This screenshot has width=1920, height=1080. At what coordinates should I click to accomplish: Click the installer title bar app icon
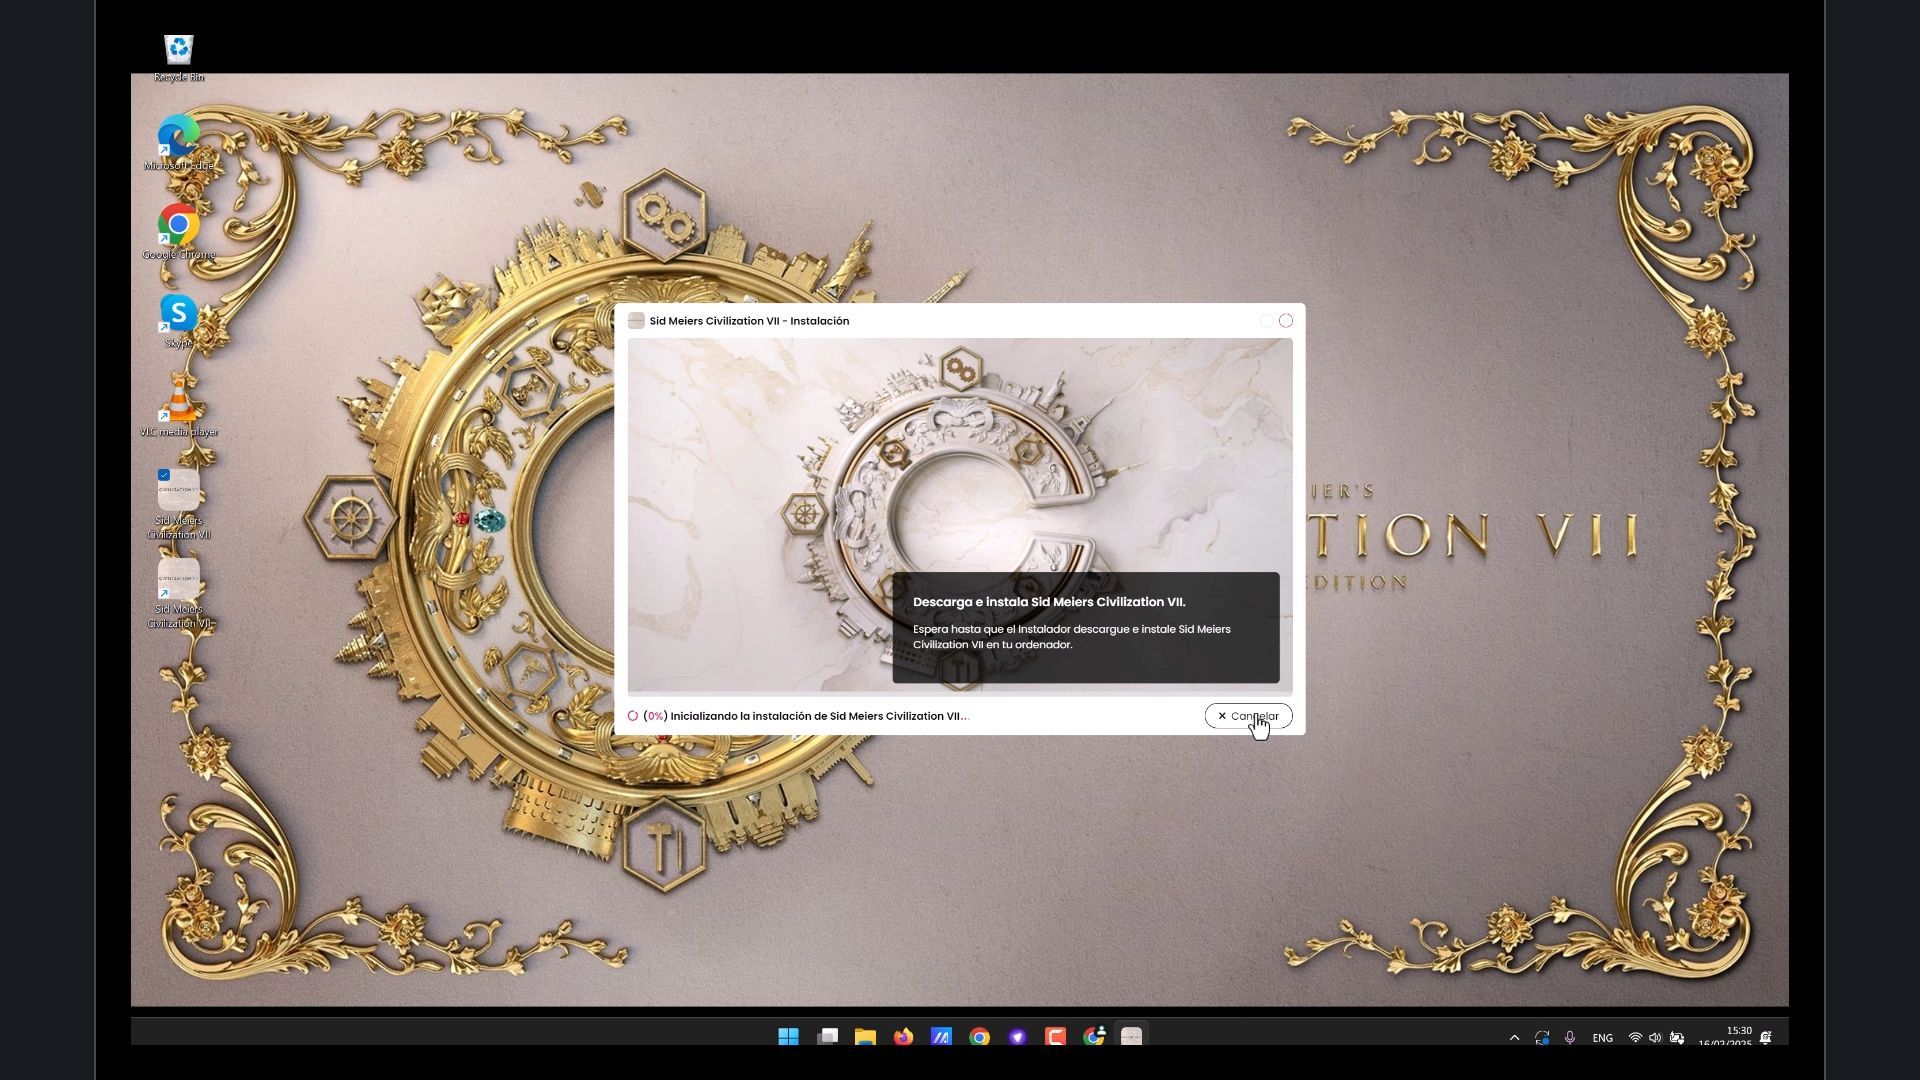(636, 321)
